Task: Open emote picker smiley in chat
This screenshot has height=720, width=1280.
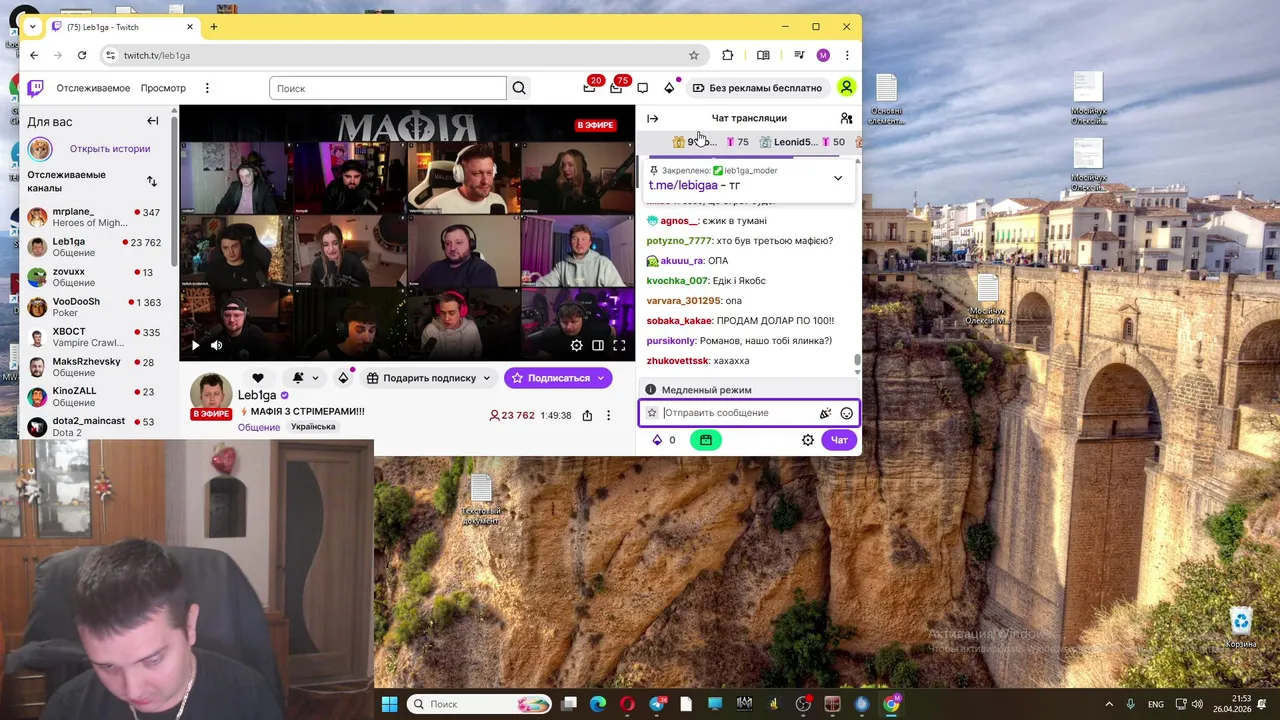Action: pos(847,413)
